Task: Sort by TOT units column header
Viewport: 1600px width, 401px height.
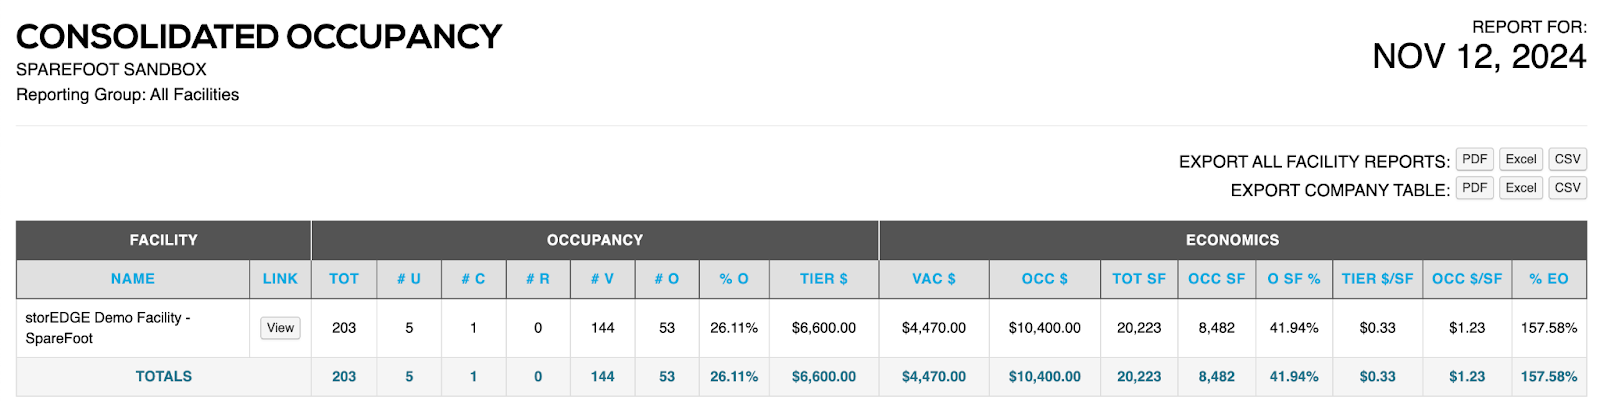Action: point(344,279)
